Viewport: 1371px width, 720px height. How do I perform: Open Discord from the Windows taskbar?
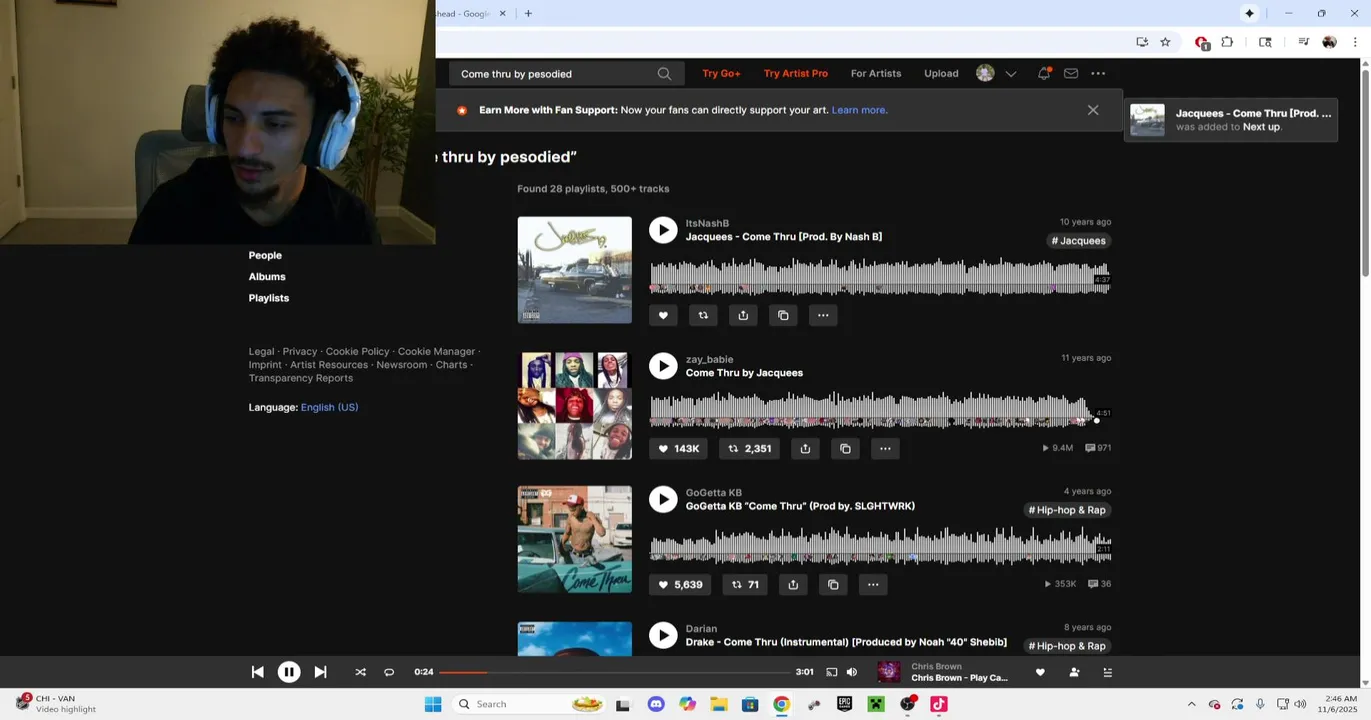[x=656, y=704]
